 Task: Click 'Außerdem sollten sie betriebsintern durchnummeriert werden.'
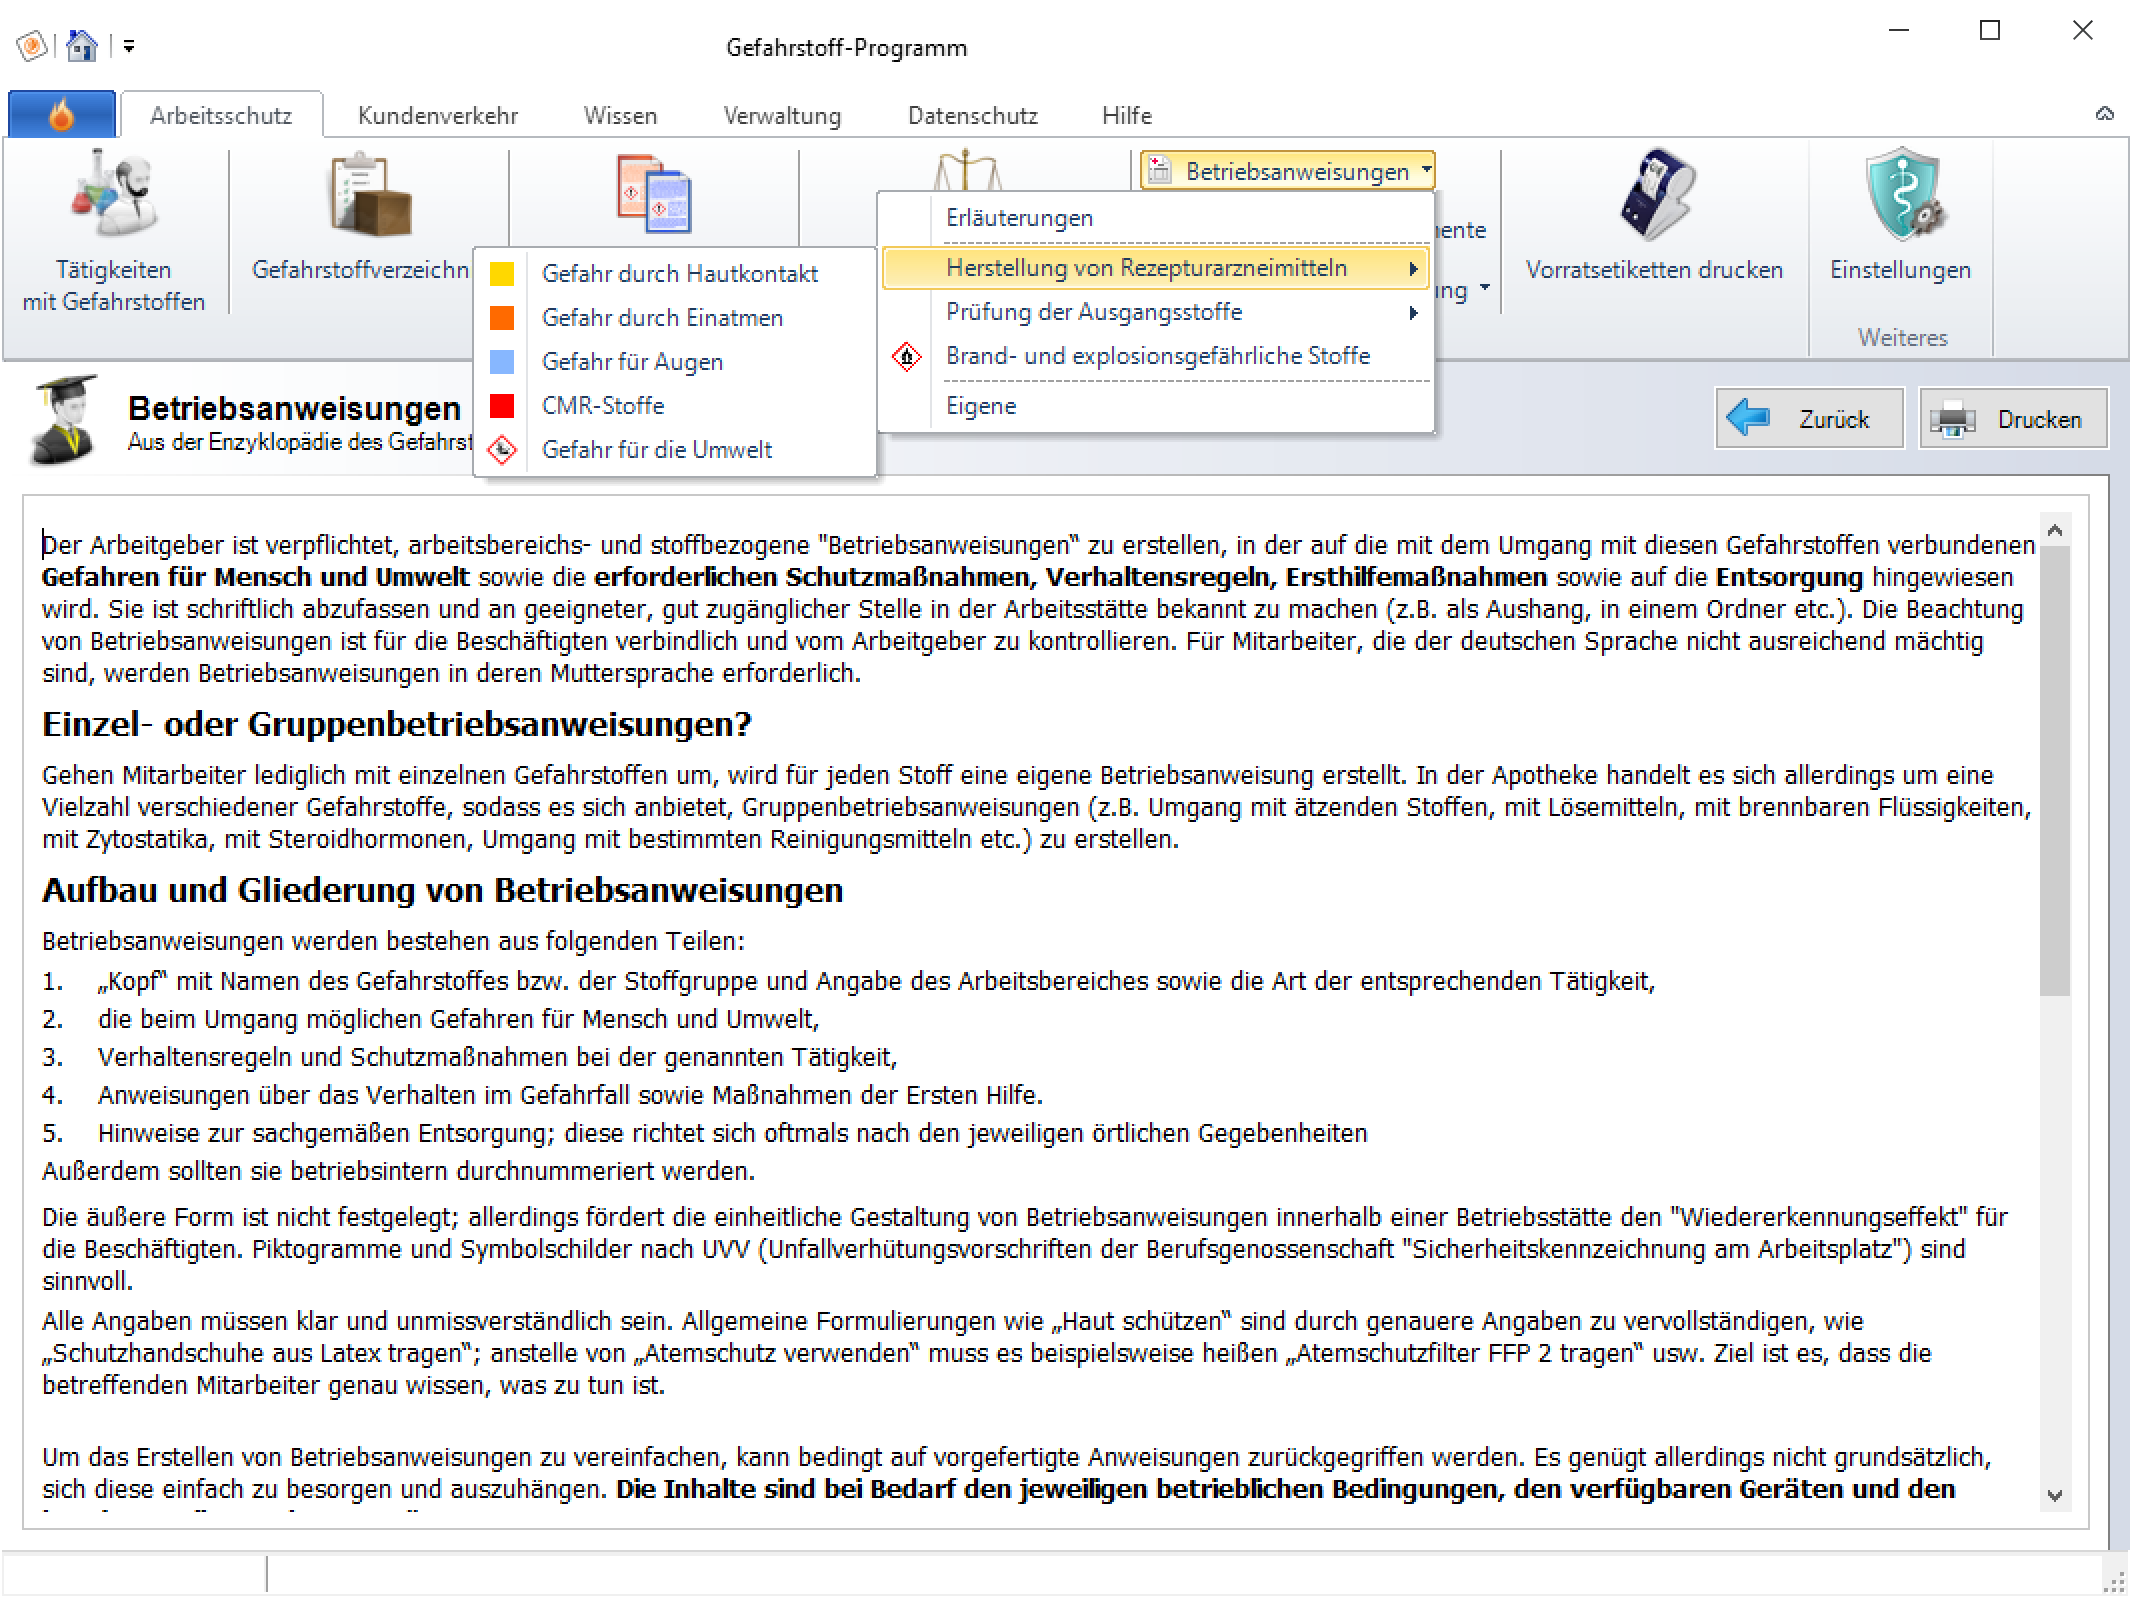point(398,1171)
